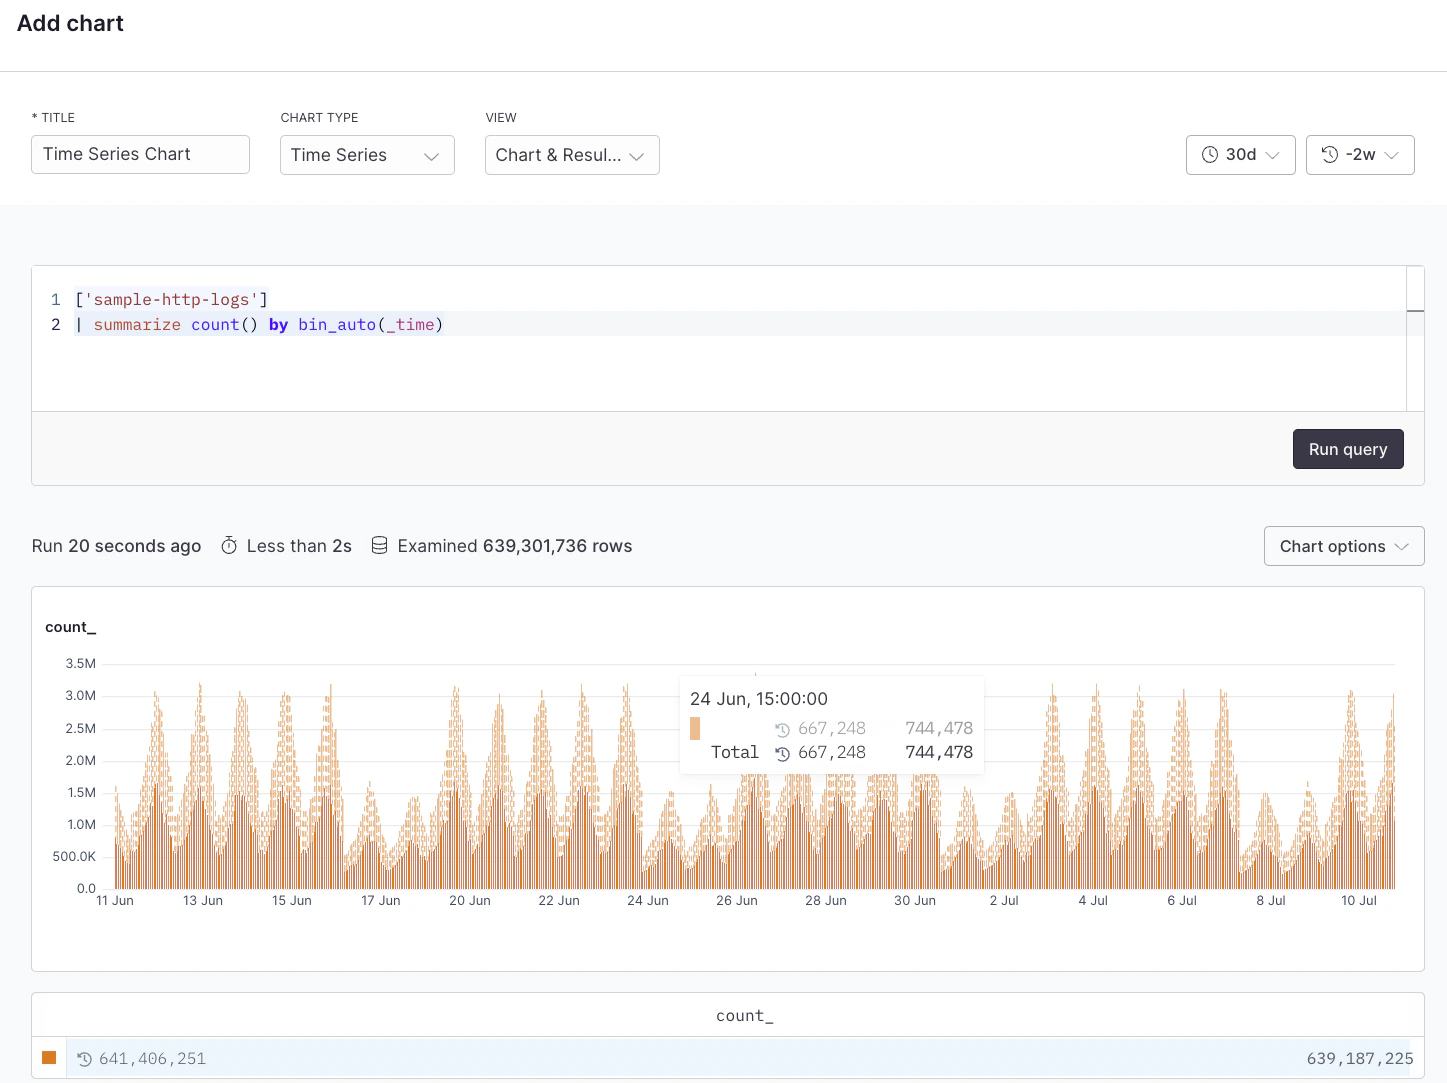Toggle the orange count_ legend swatch
Image resolution: width=1447 pixels, height=1083 pixels.
[49, 1057]
